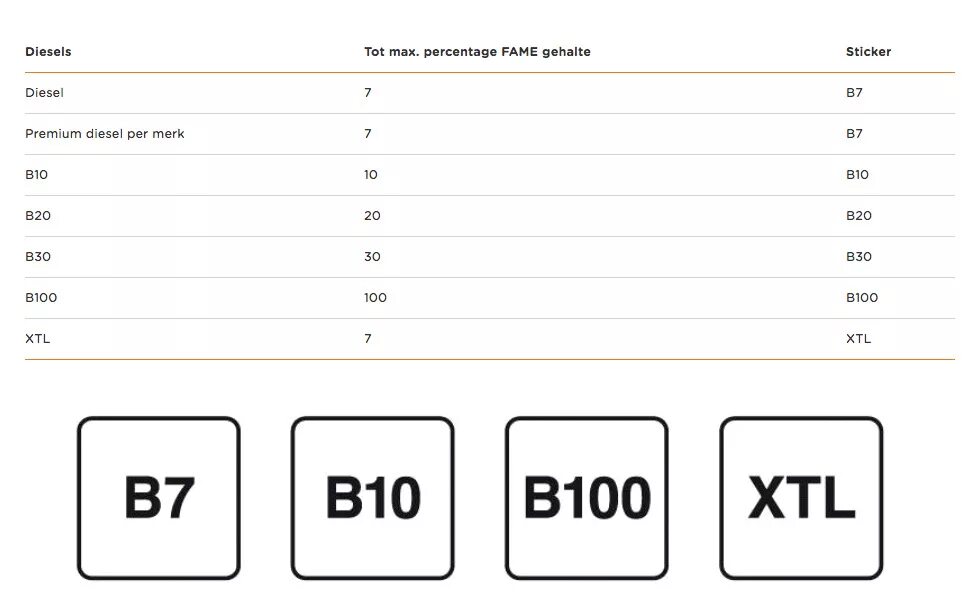Click the B7 fuel sticker icon
Screen dimensions: 963x611
pos(158,498)
